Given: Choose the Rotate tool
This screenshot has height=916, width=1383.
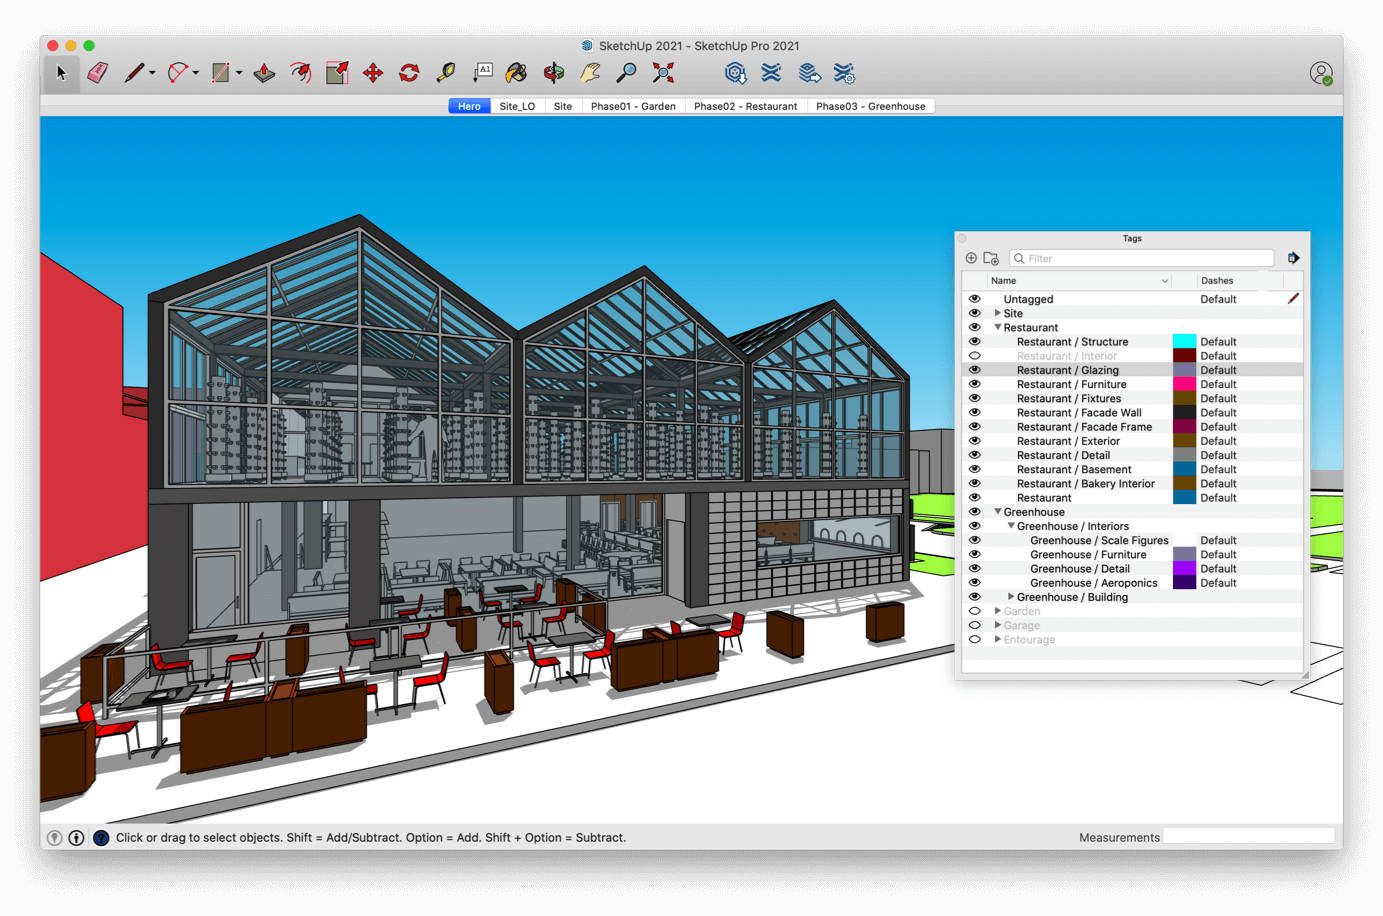Looking at the screenshot, I should [409, 72].
